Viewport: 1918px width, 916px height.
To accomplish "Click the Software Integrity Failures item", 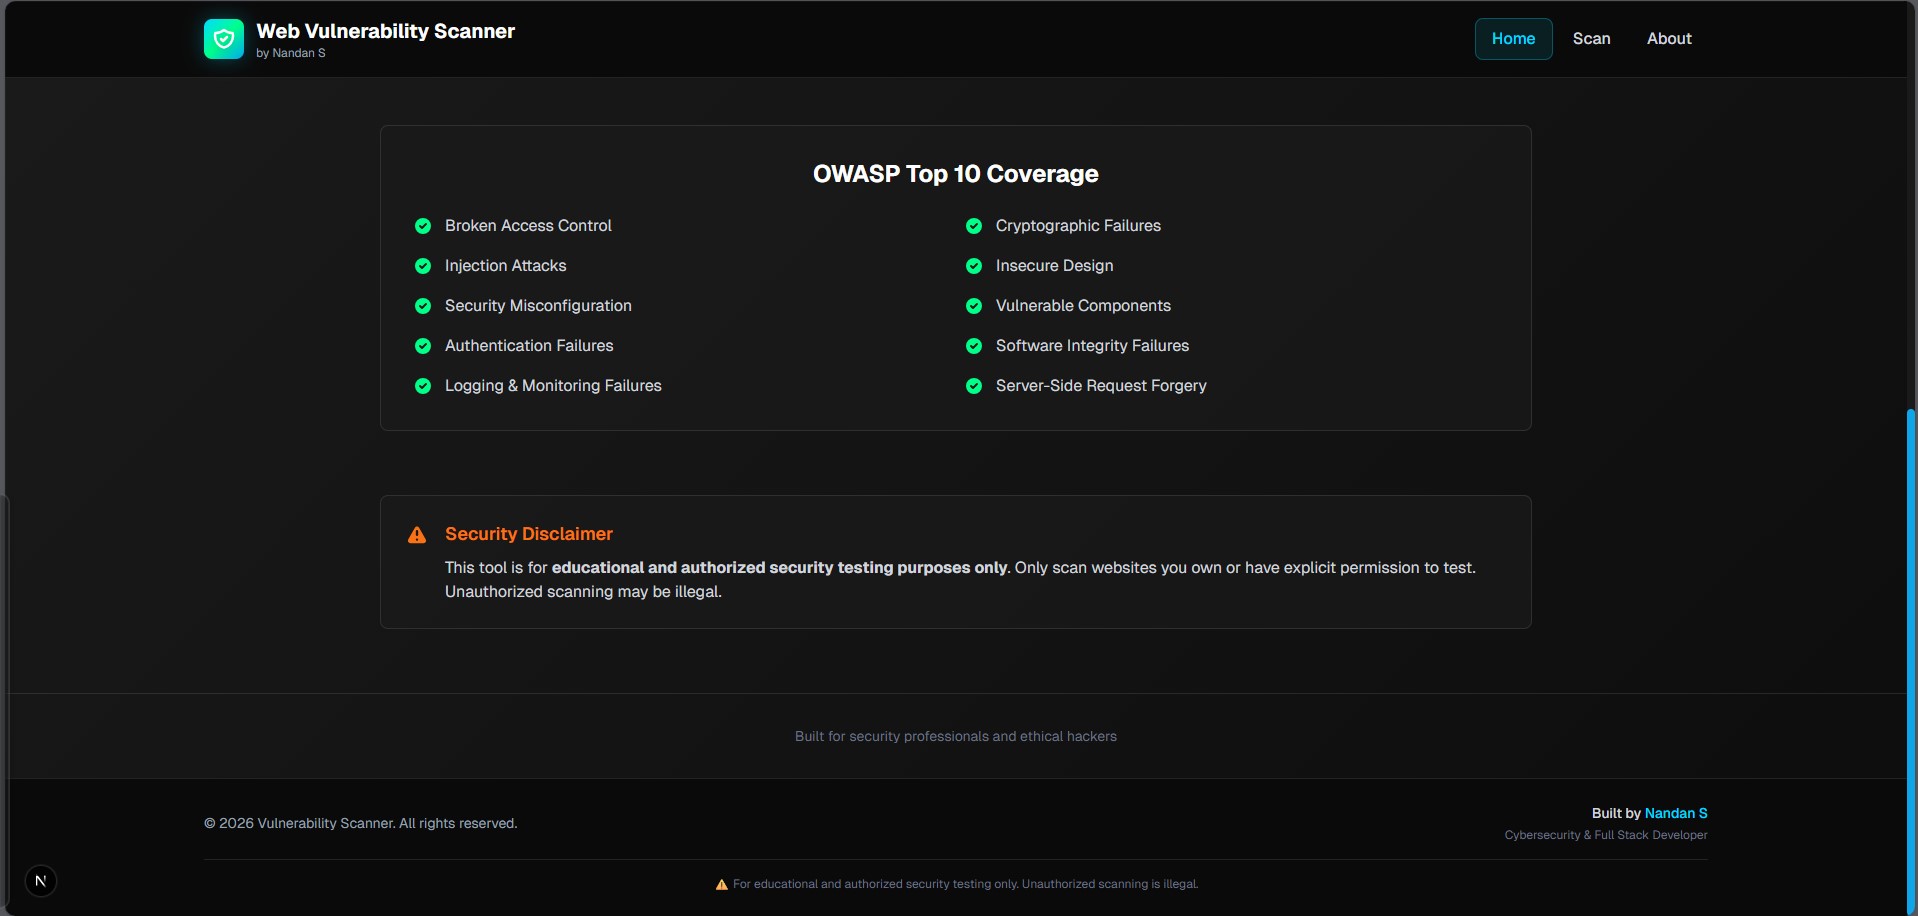I will (x=1092, y=346).
